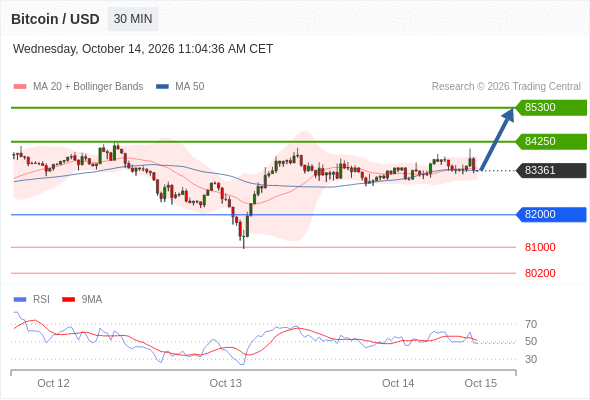Click the 30 MIN timeframe badge
Image resolution: width=590 pixels, height=400 pixels.
[133, 19]
